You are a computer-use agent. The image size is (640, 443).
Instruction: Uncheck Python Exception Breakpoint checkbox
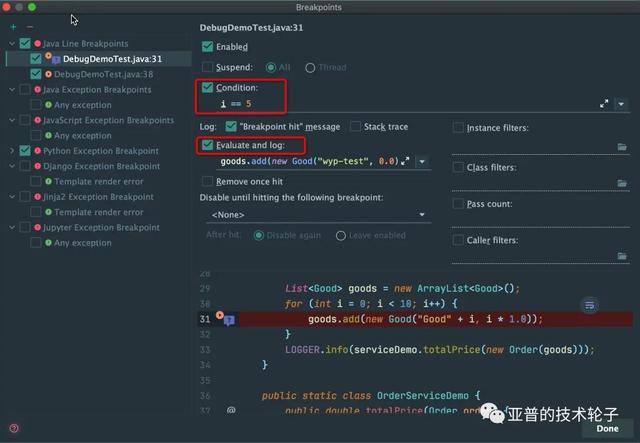point(25,151)
